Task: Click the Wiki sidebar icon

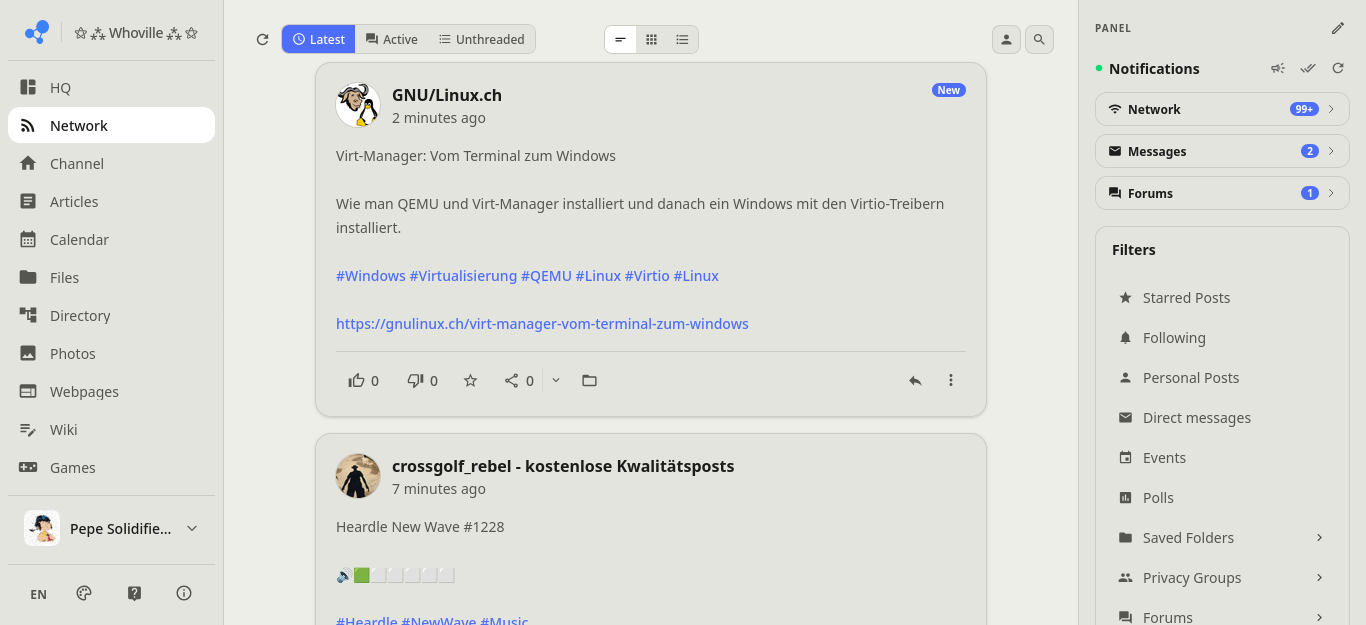Action: click(28, 429)
